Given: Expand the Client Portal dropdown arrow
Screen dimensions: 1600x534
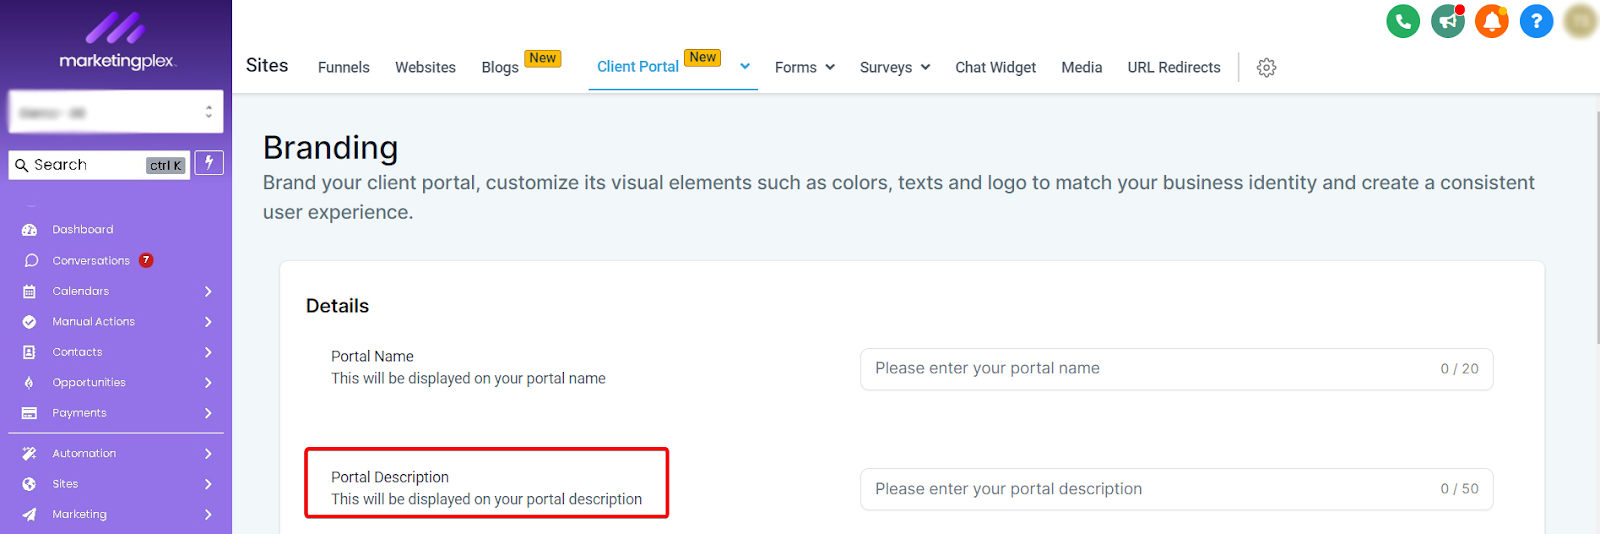Looking at the screenshot, I should [745, 66].
